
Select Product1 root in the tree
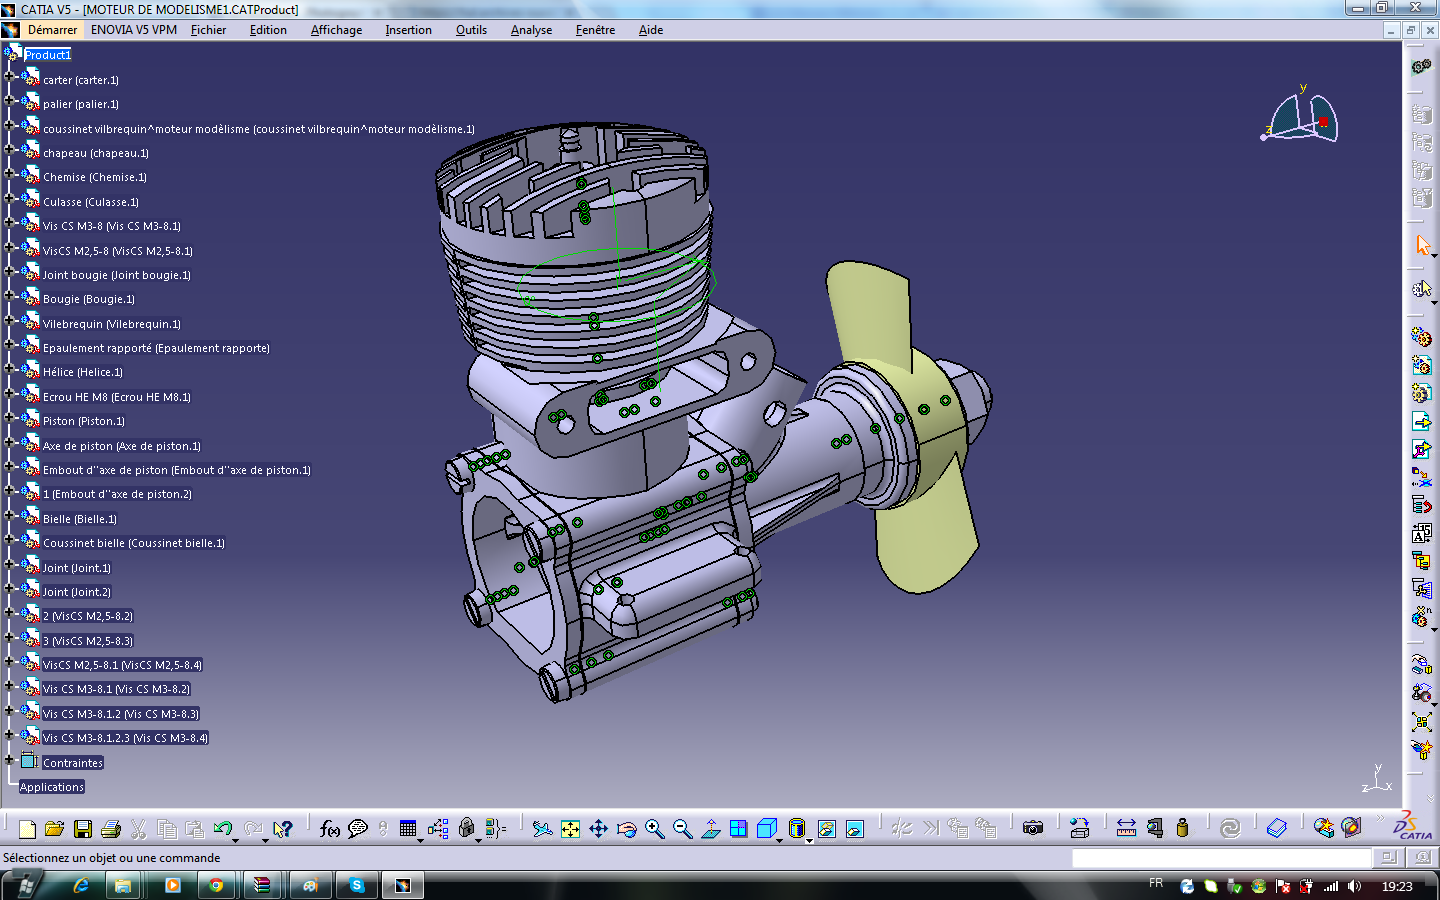tap(48, 55)
